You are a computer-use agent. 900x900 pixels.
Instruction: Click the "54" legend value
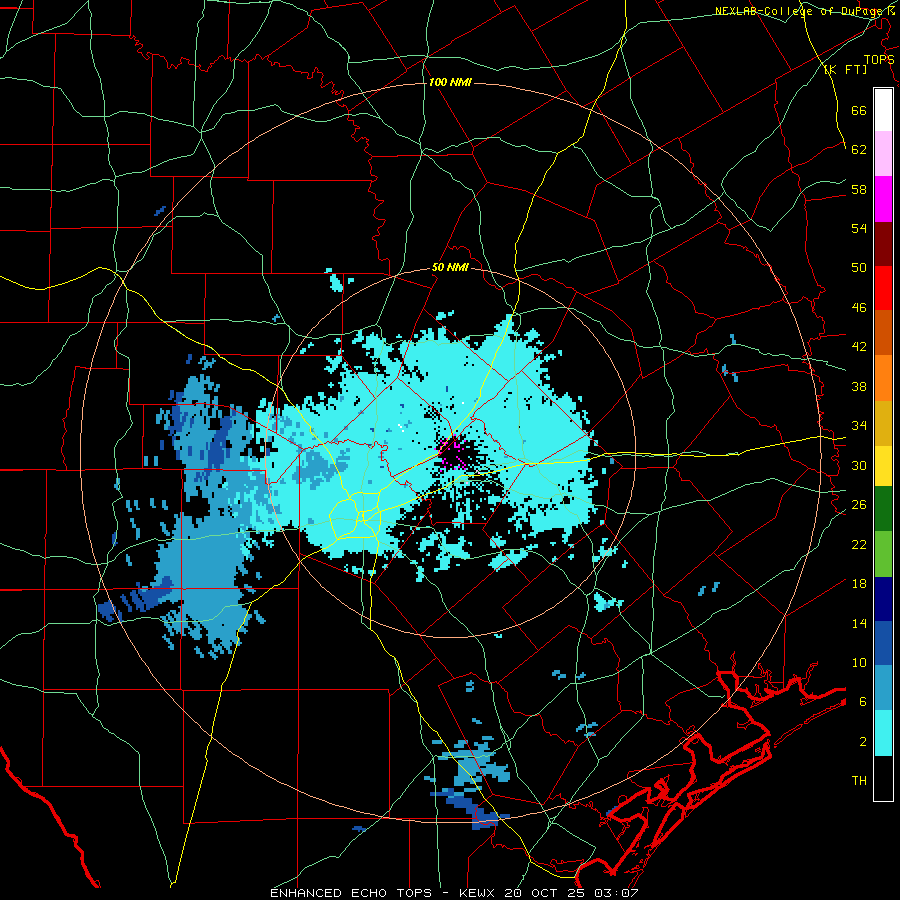click(x=859, y=228)
